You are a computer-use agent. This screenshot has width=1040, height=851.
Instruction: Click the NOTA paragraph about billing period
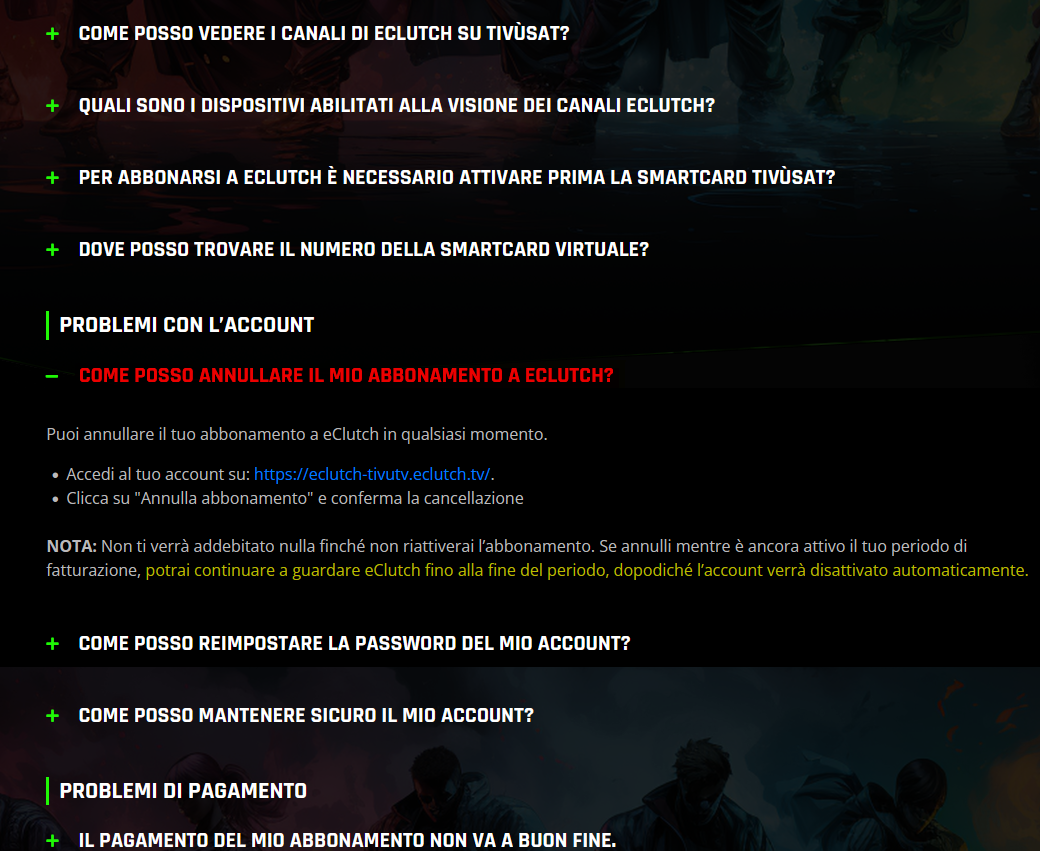[x=537, y=558]
